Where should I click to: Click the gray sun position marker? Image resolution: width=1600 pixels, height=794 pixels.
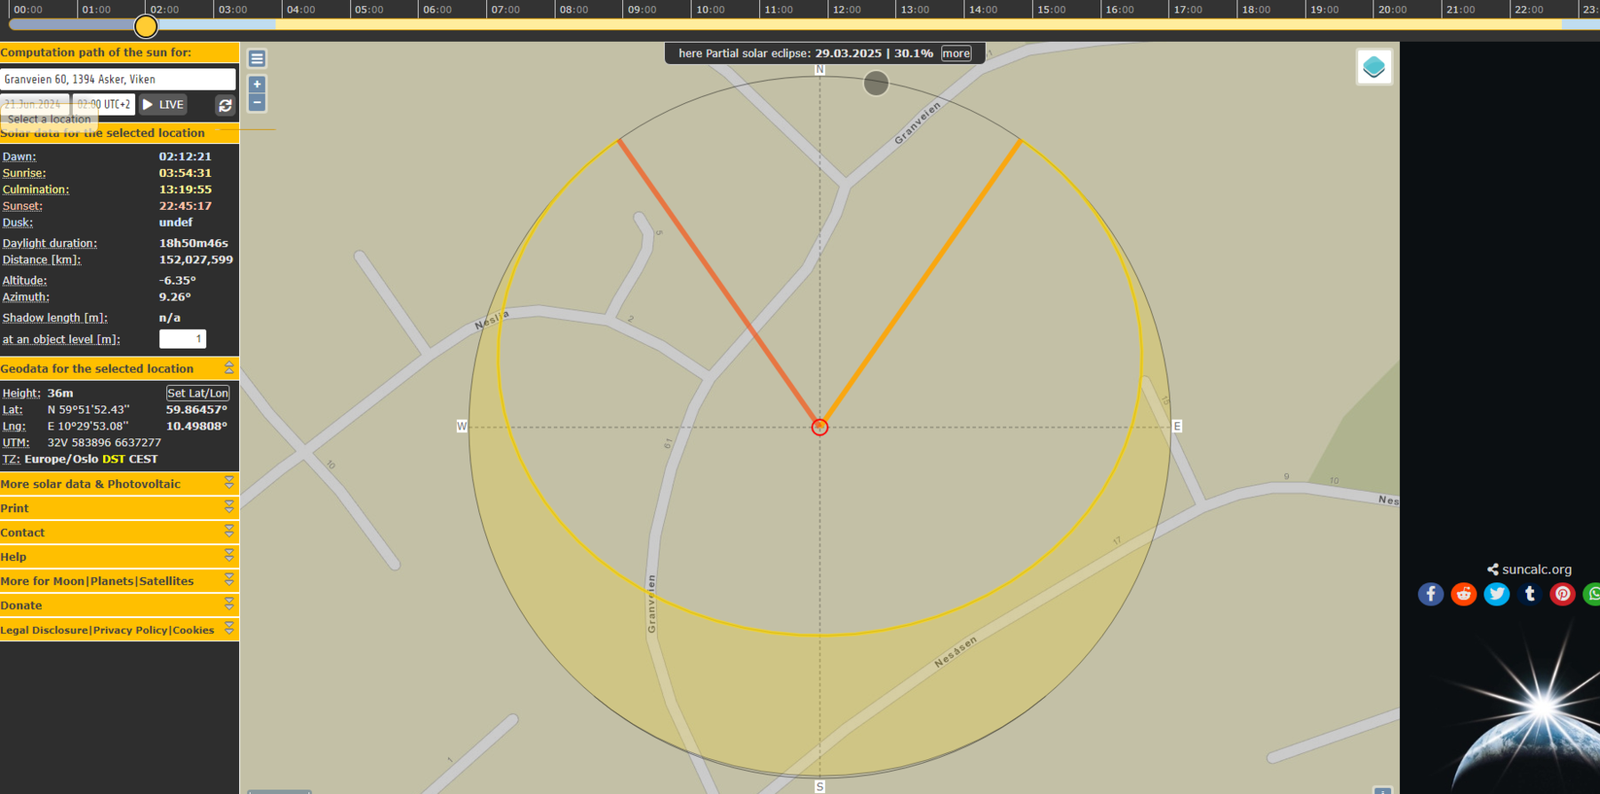pyautogui.click(x=876, y=83)
